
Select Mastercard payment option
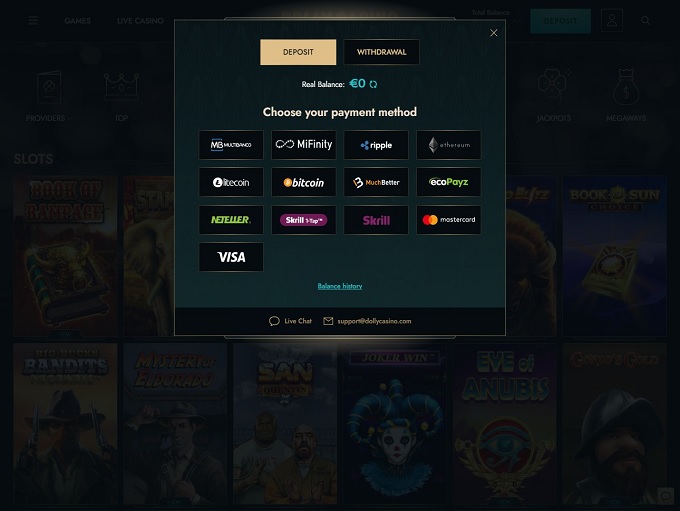coord(448,220)
